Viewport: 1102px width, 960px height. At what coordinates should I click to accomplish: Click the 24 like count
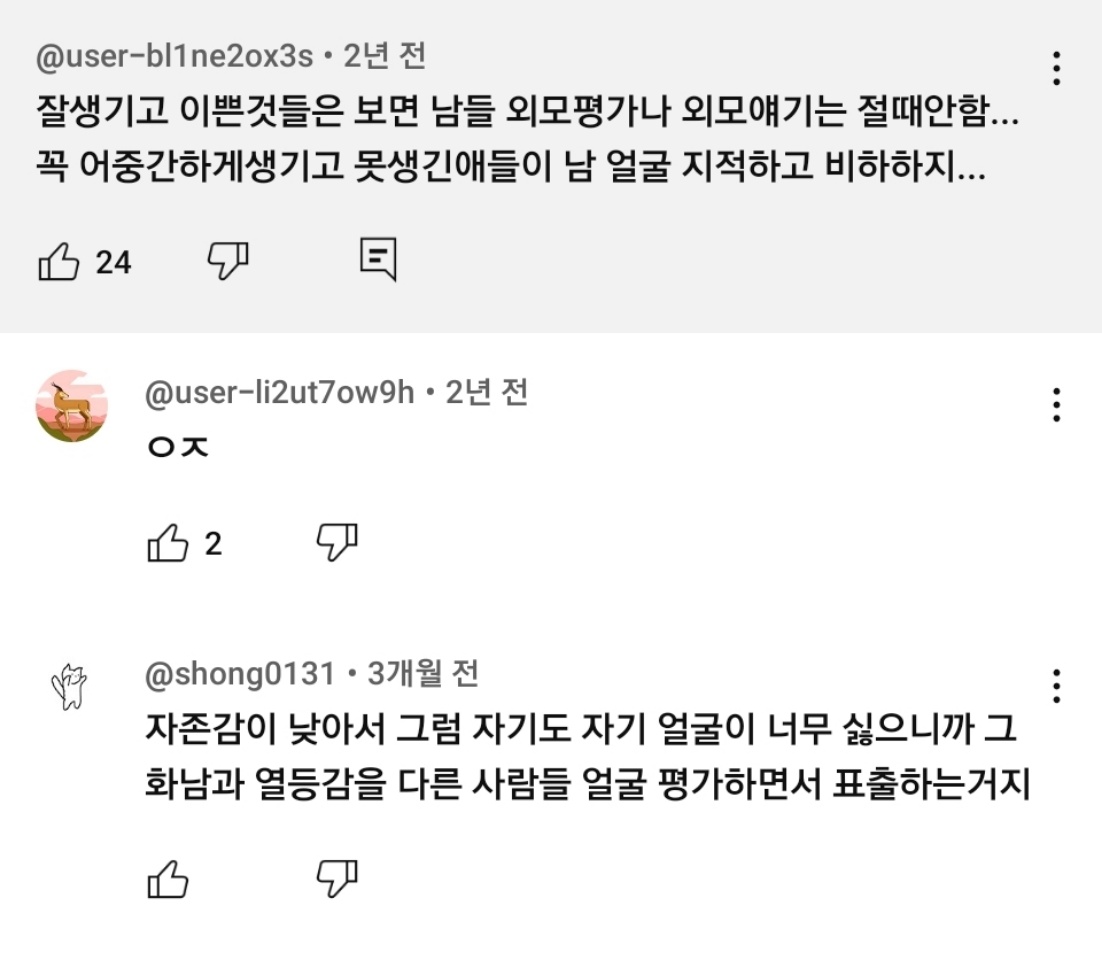pyautogui.click(x=113, y=263)
